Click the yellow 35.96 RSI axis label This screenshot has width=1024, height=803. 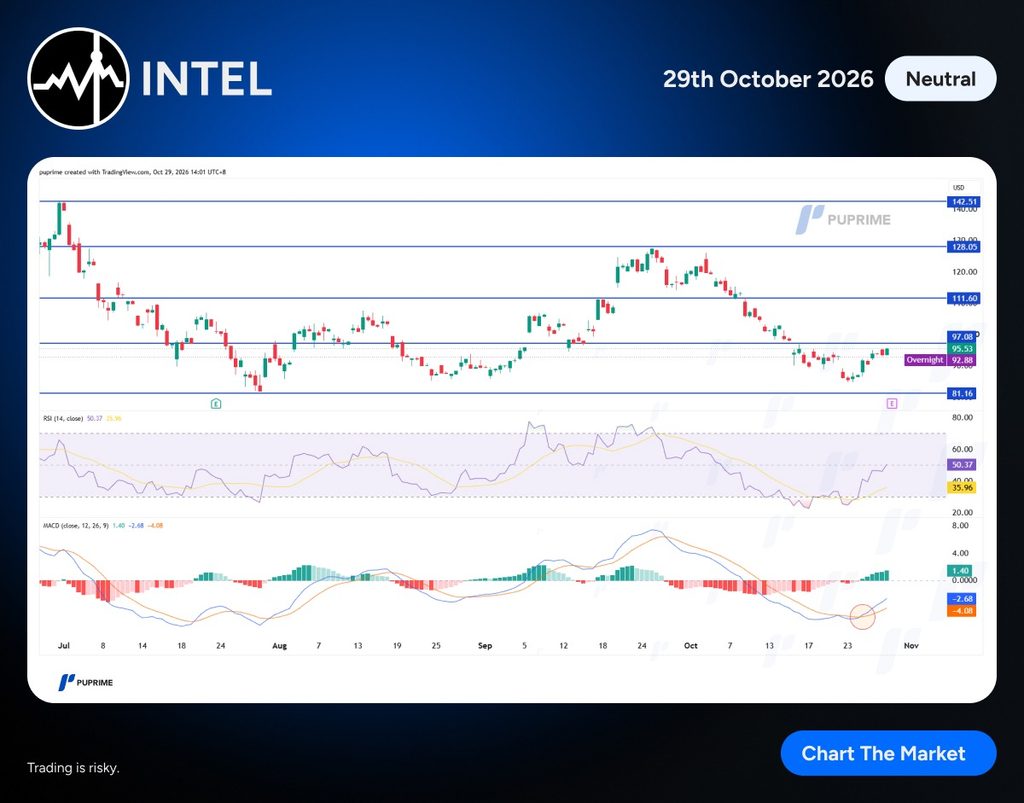coord(962,488)
